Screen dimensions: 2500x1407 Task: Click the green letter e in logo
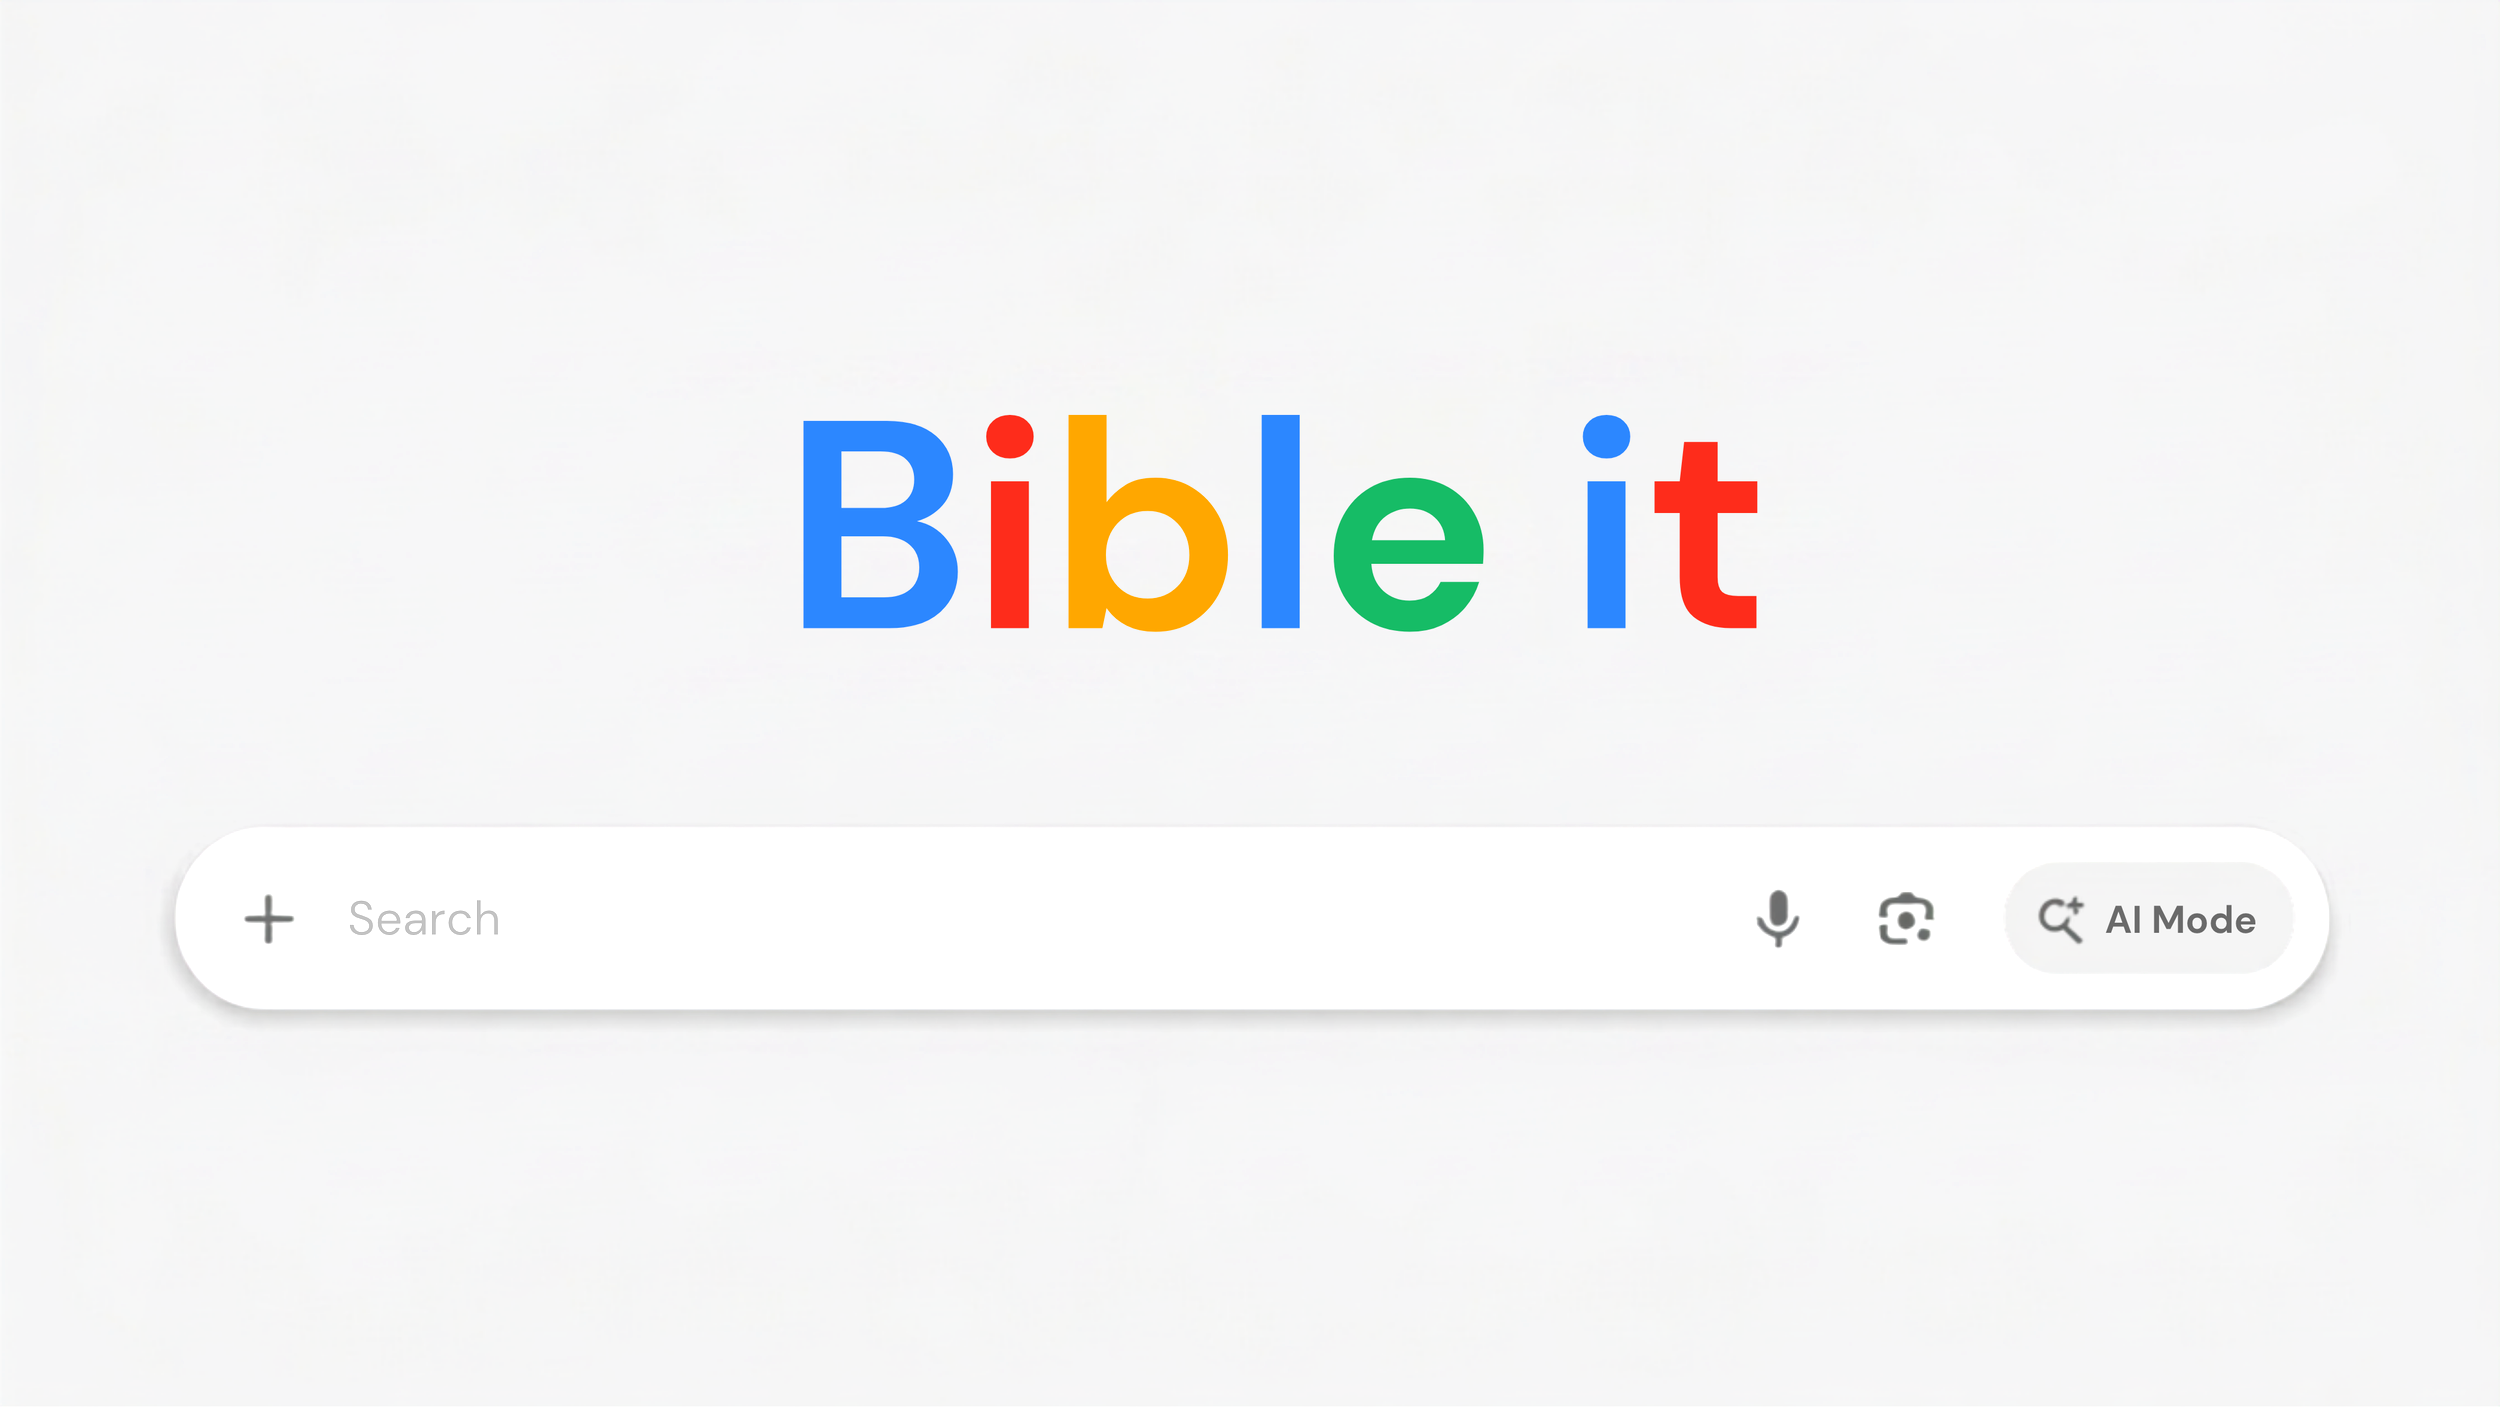pyautogui.click(x=1408, y=554)
